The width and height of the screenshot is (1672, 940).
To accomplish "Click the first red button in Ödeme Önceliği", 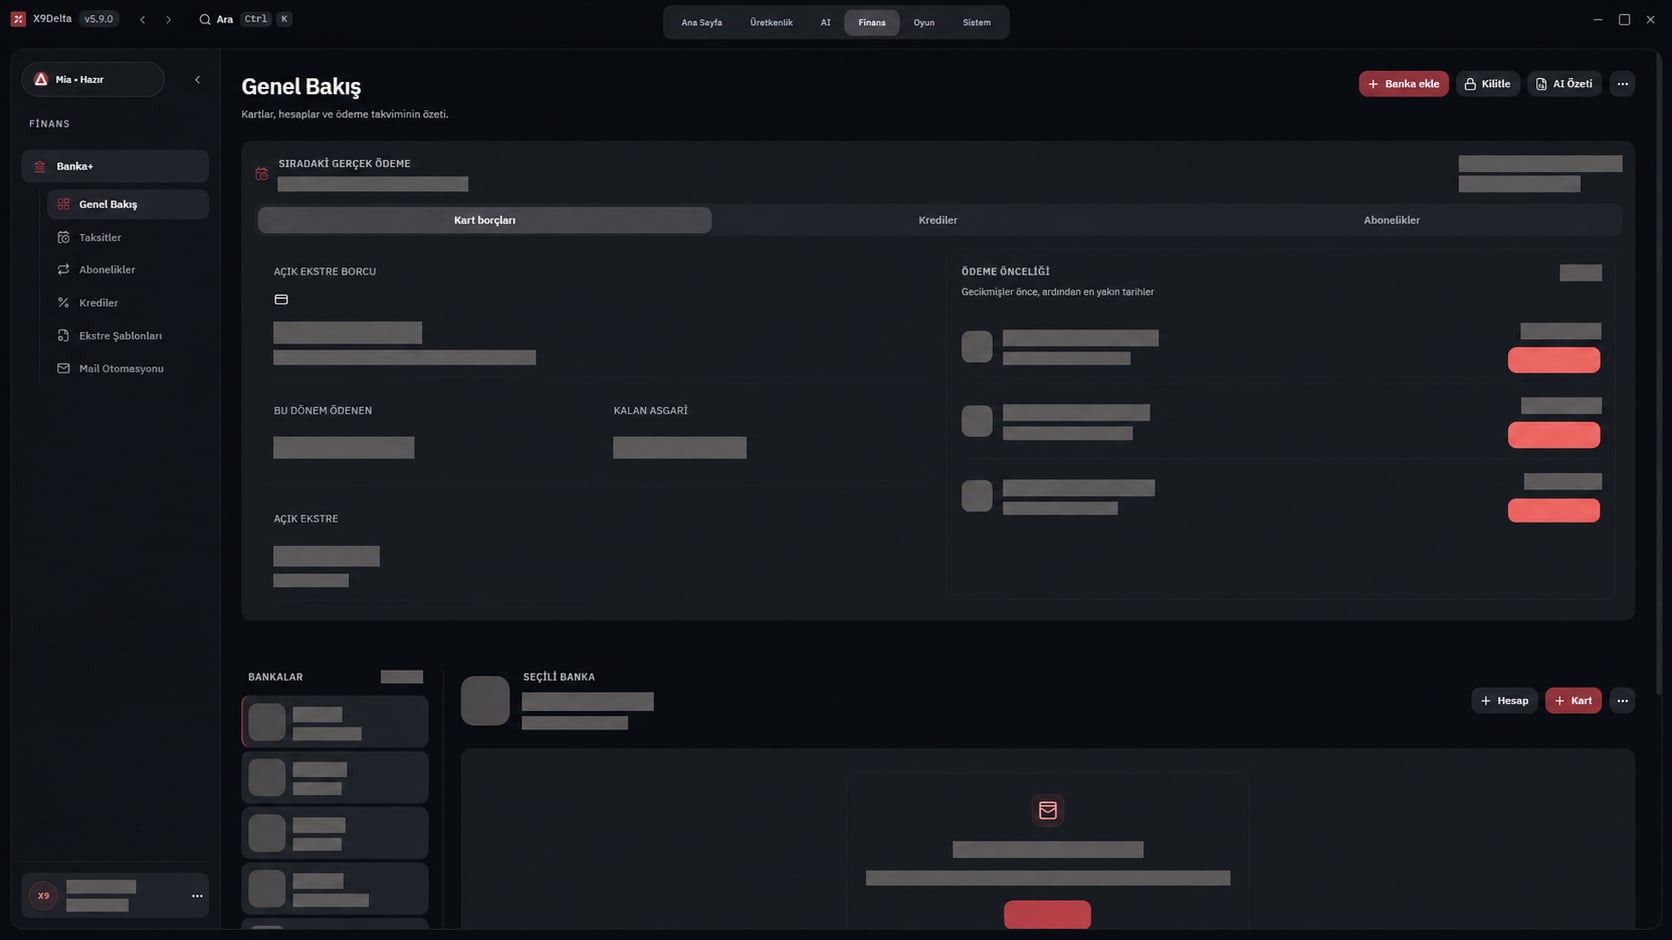I will click(x=1554, y=360).
